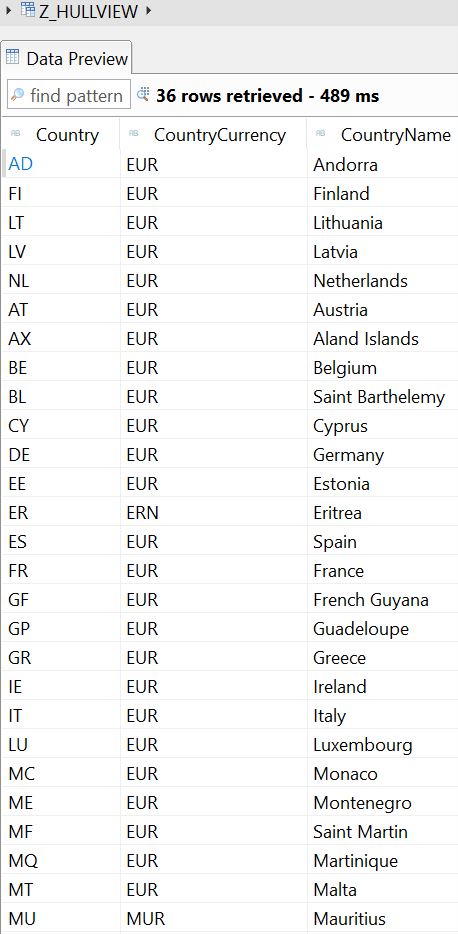The image size is (458, 934).
Task: Click the Data Preview tab icon
Action: click(x=13, y=57)
